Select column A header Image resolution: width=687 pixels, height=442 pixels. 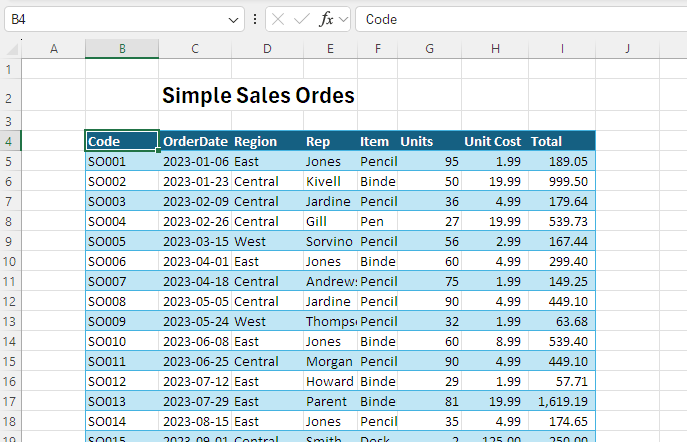pos(53,49)
